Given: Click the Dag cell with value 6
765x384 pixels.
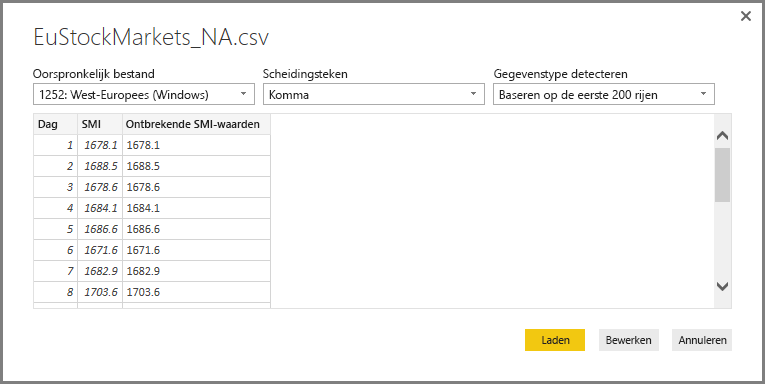Looking at the screenshot, I should coord(55,250).
